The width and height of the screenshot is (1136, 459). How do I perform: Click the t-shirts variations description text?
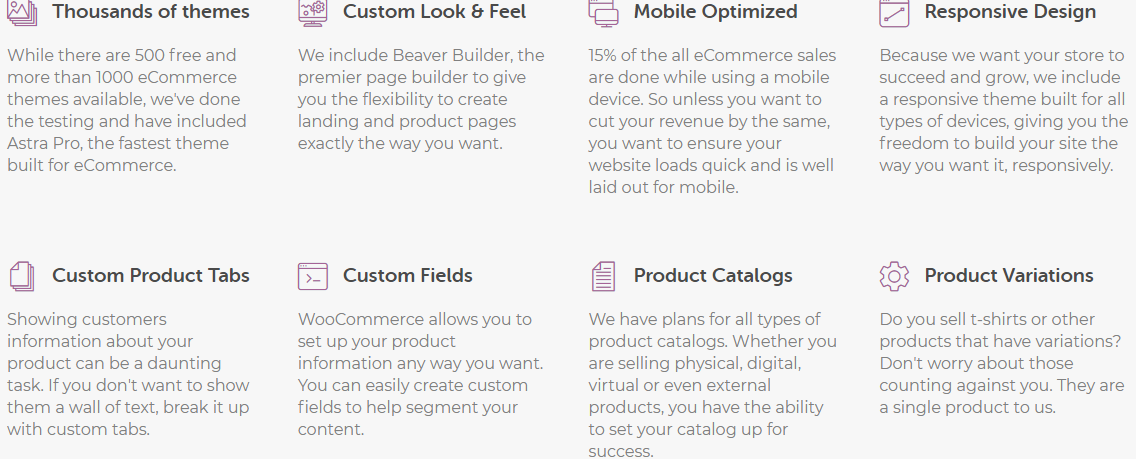[x=1001, y=363]
